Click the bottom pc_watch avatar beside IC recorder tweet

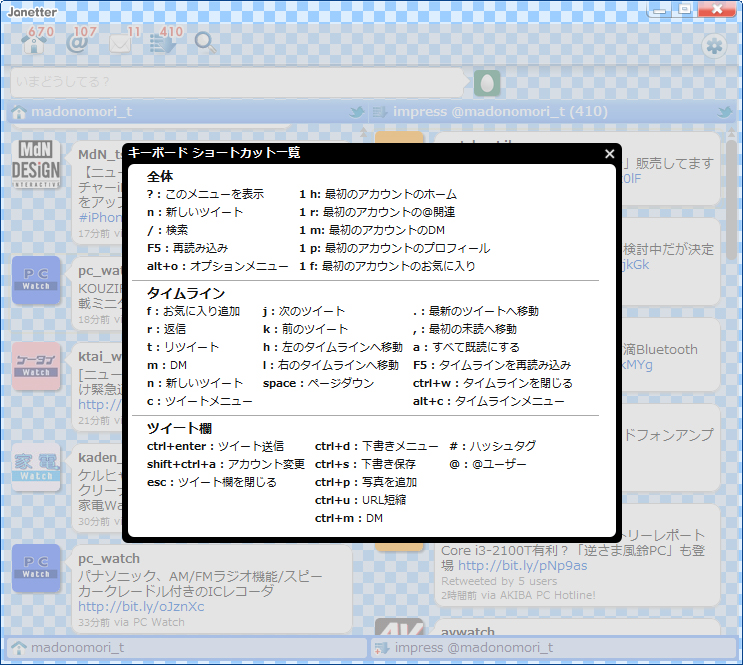click(x=36, y=568)
